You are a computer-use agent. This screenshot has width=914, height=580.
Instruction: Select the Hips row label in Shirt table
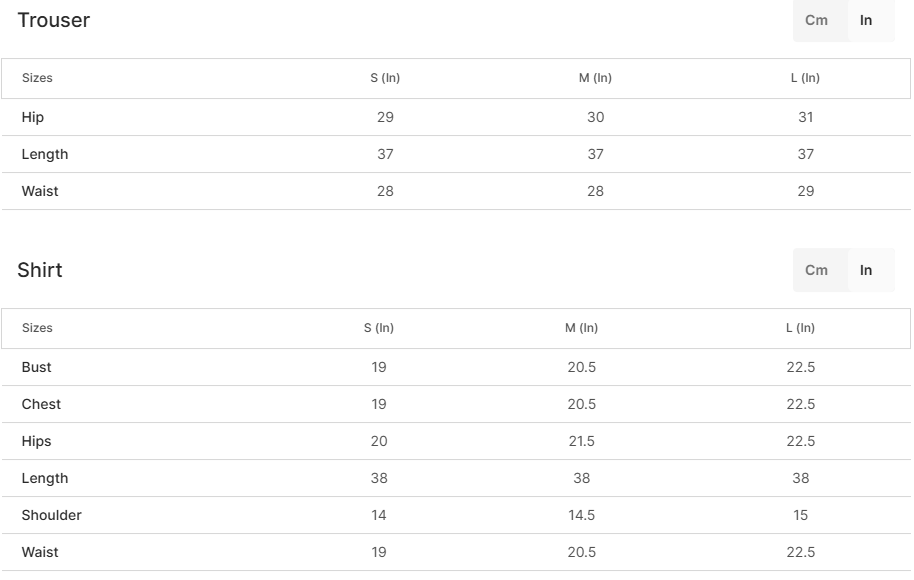coord(36,441)
